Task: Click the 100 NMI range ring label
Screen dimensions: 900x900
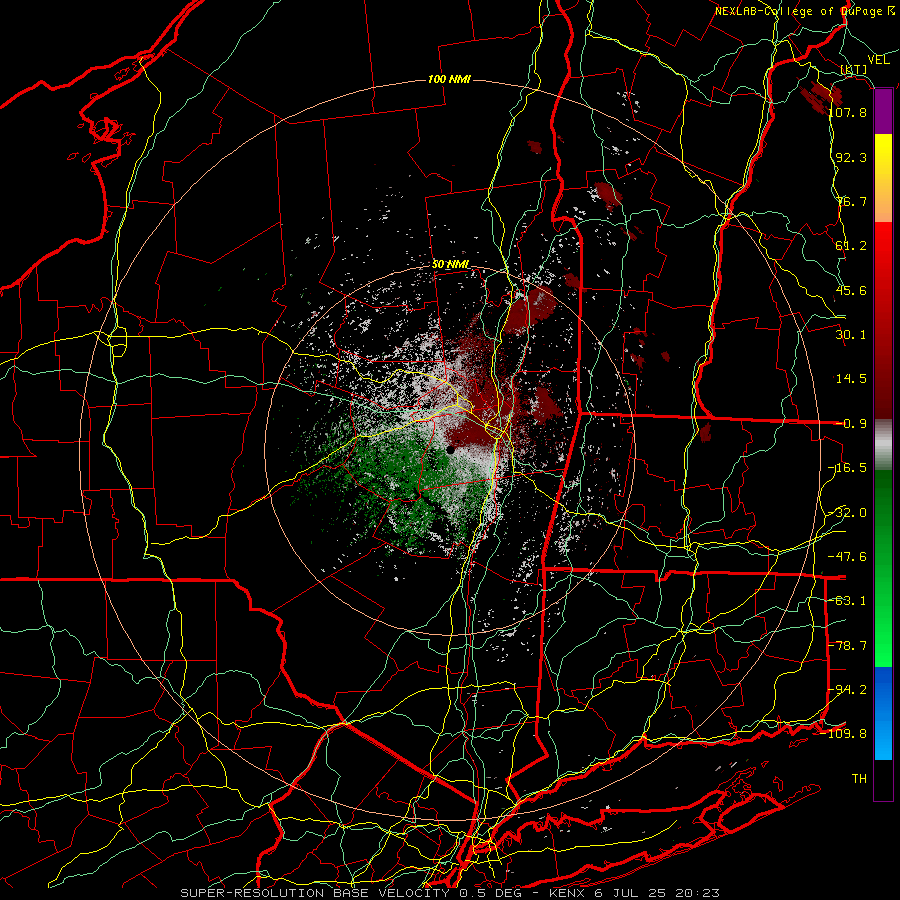Action: point(449,79)
